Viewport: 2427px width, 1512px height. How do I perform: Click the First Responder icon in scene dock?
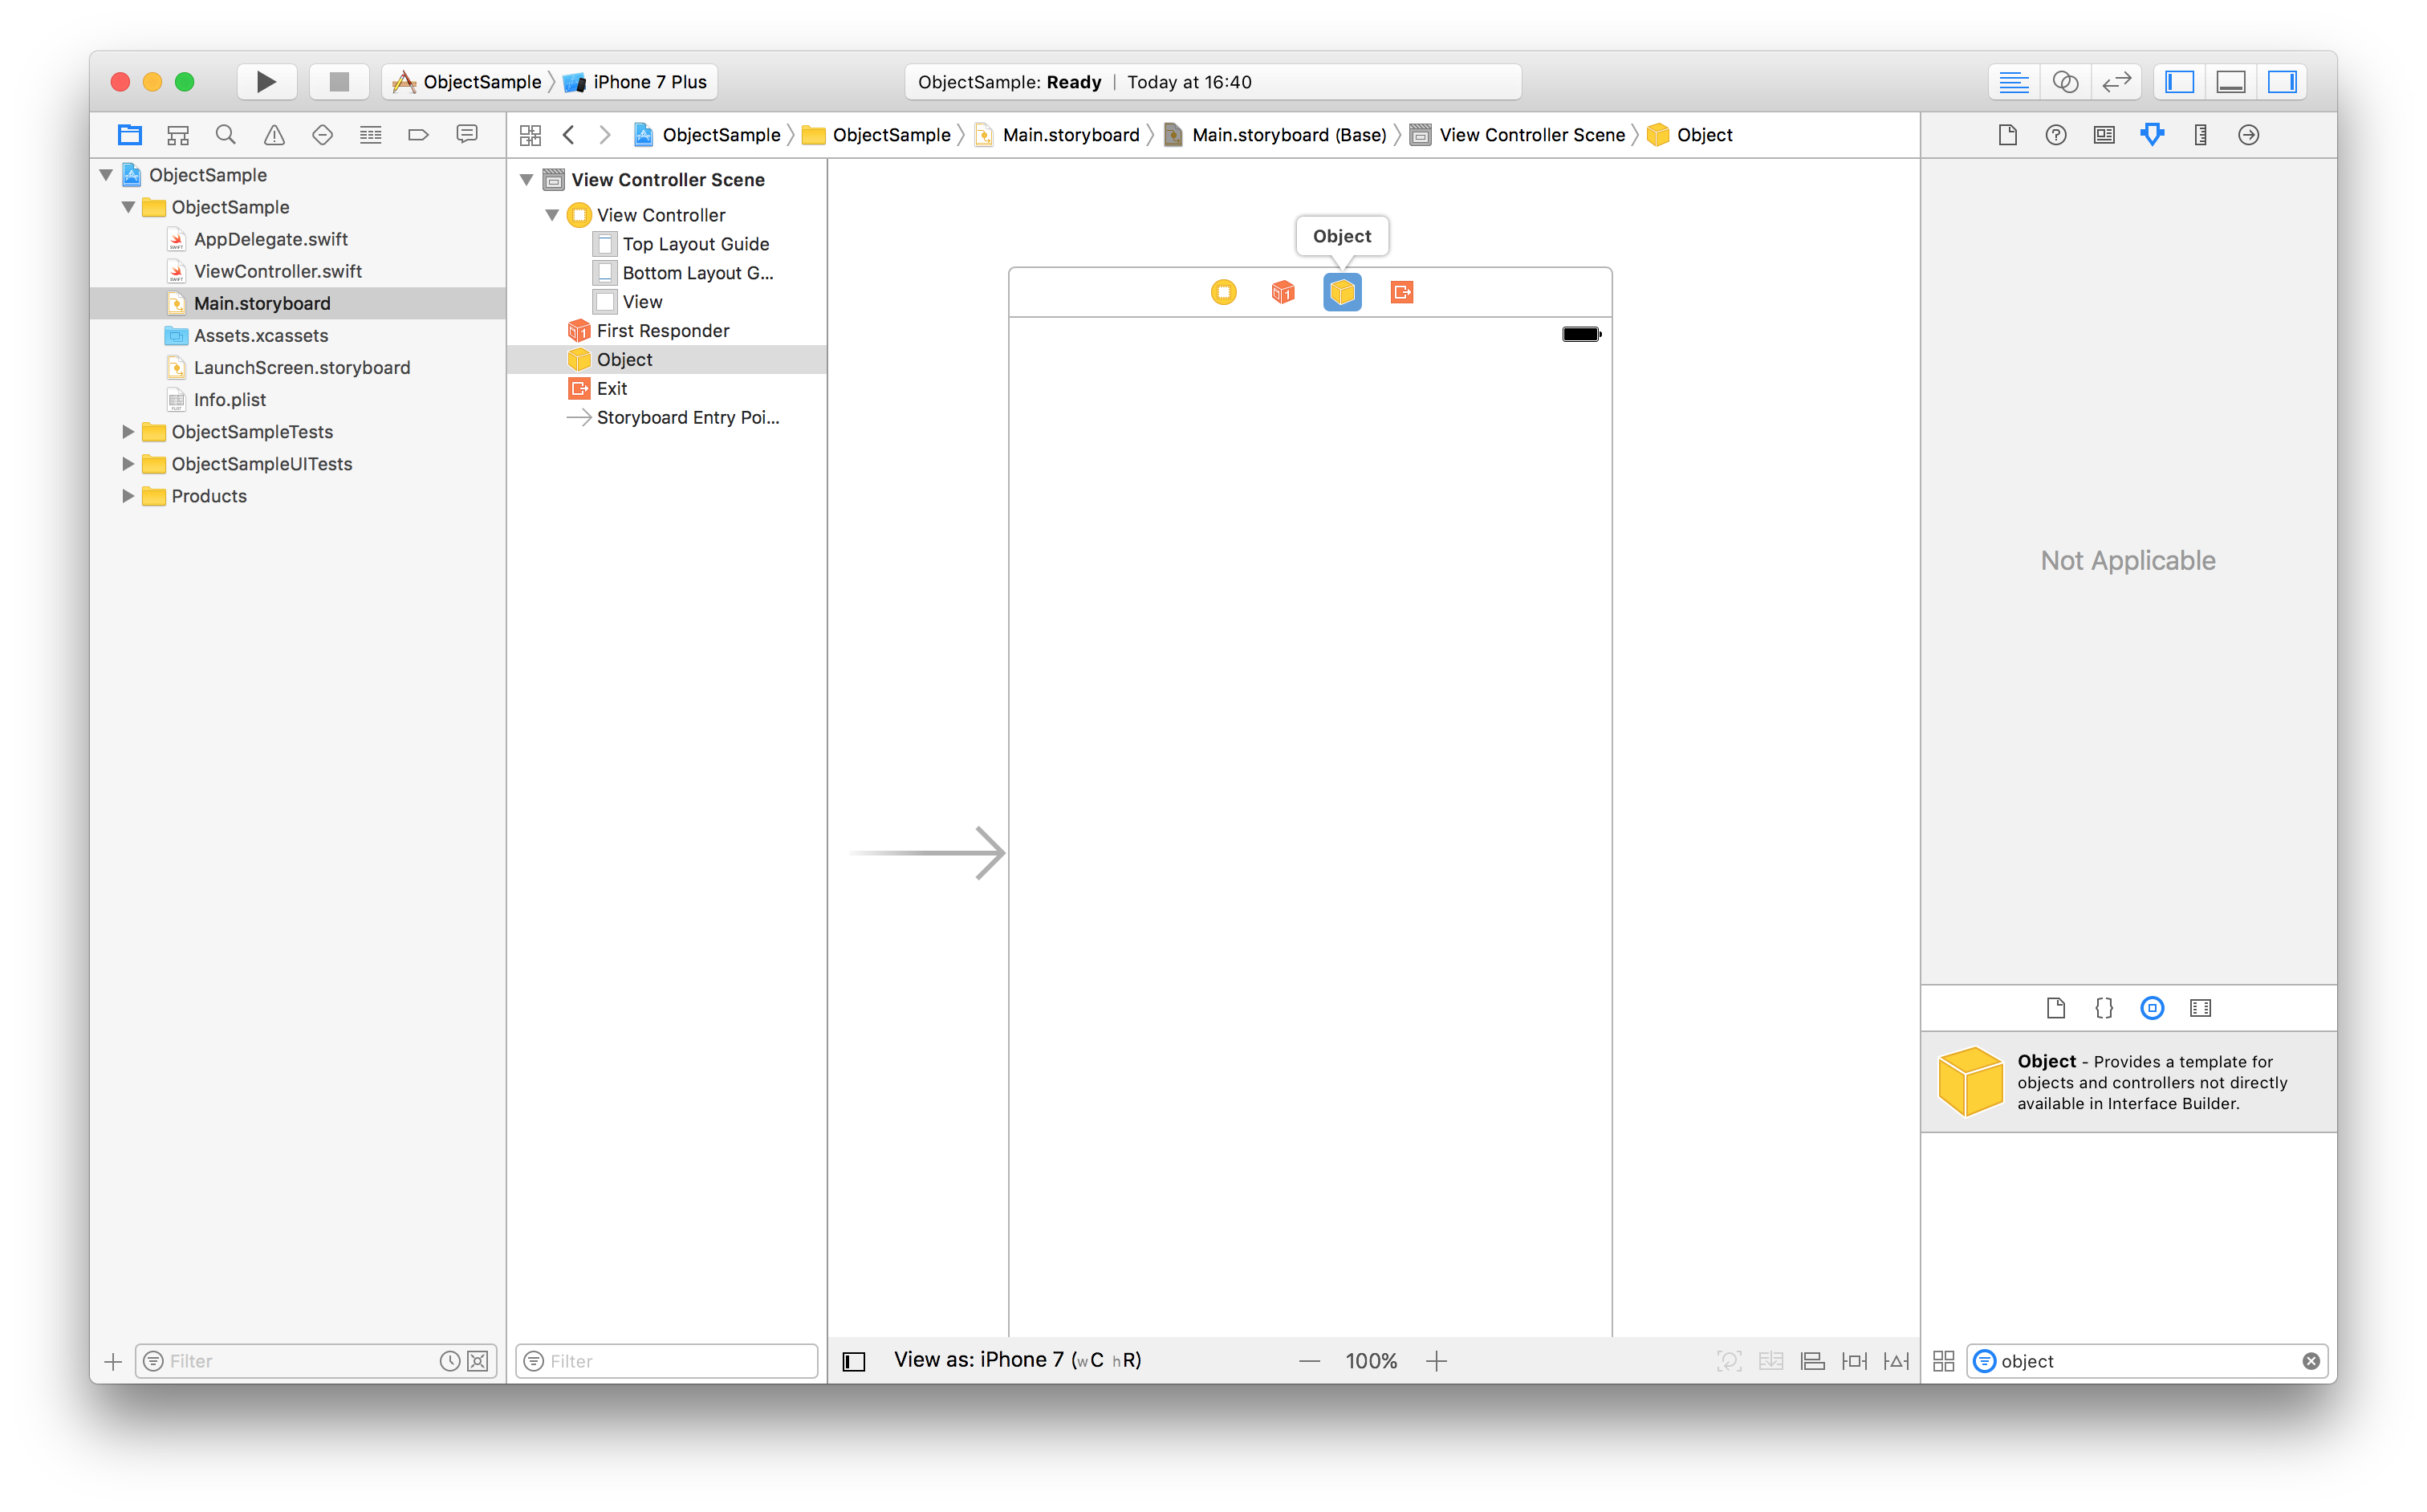coord(1282,292)
